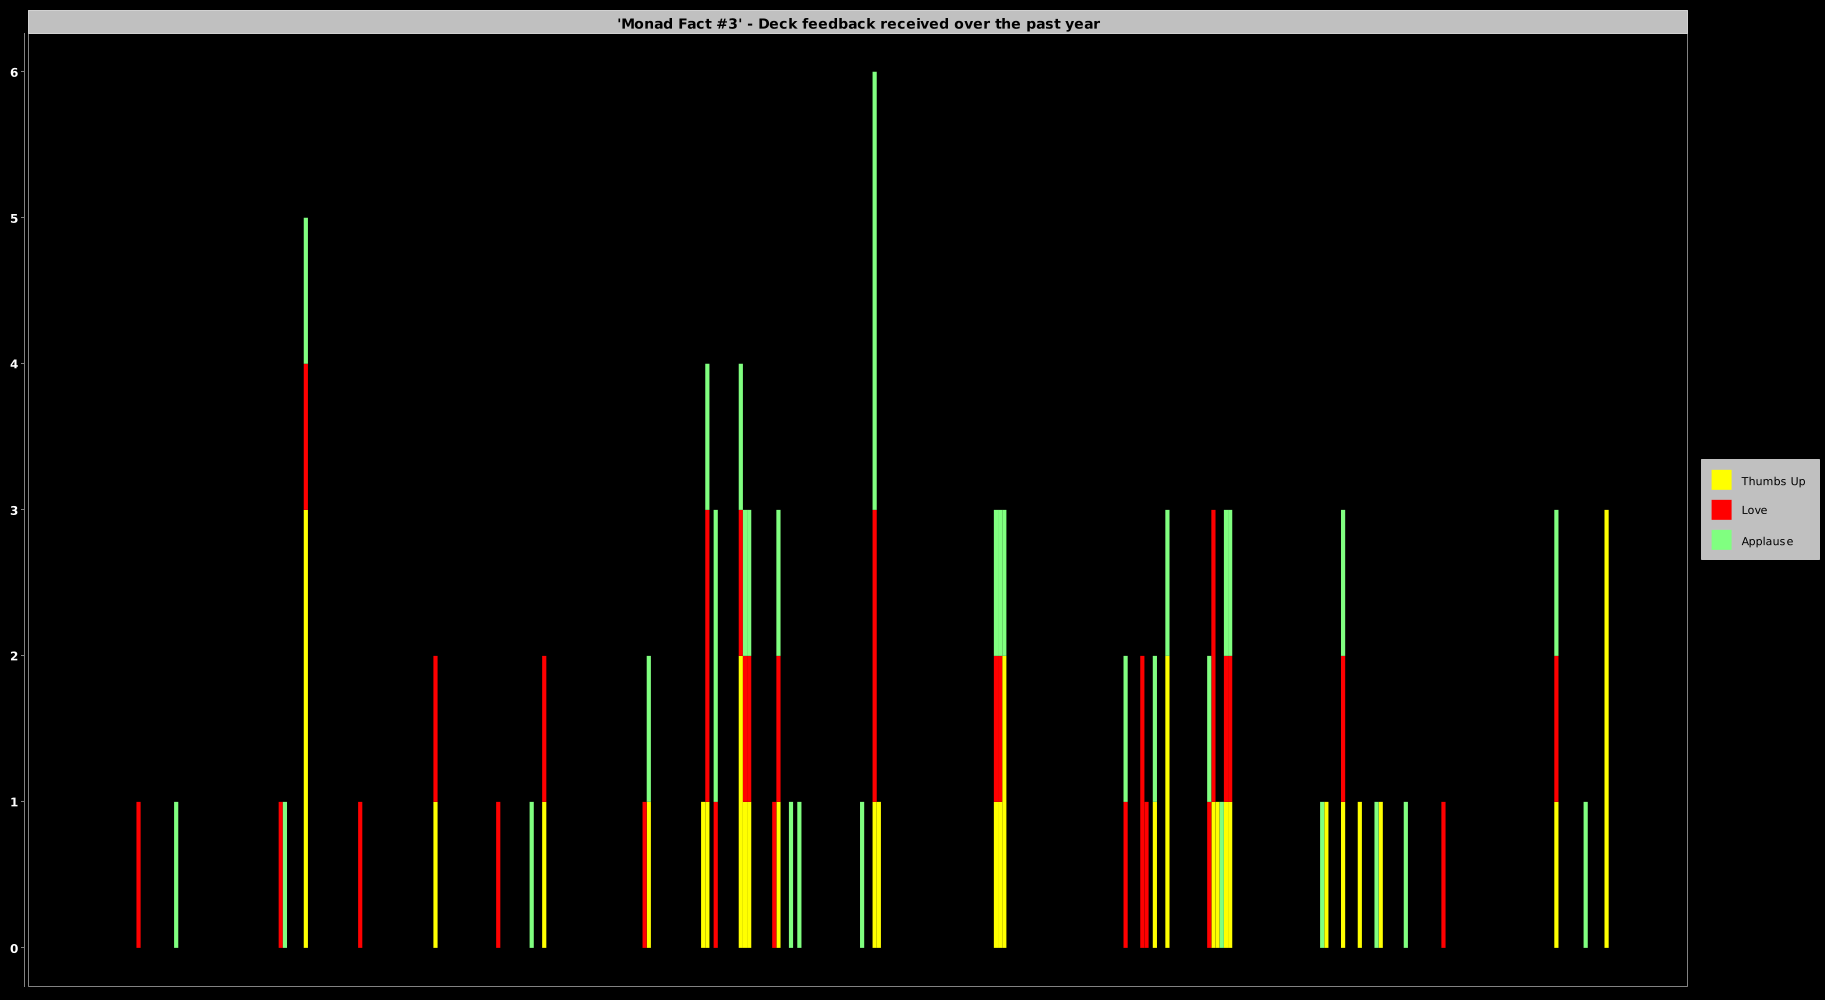Click the rightmost all-yellow bar reaching 3
This screenshot has width=1825, height=1000.
point(1606,729)
